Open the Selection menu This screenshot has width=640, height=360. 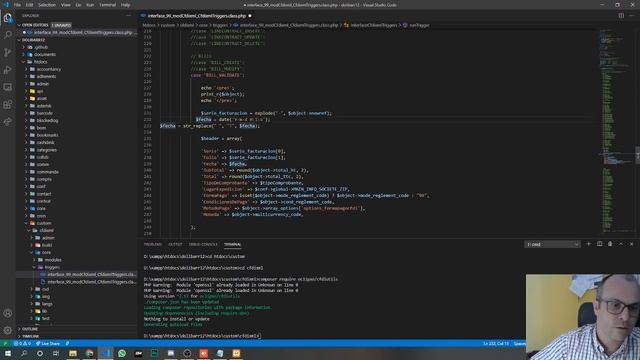coord(47,5)
